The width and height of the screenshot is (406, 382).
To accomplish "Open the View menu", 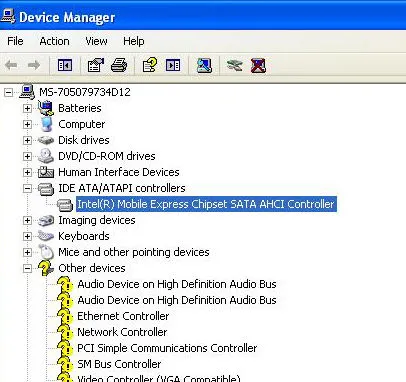I will coord(96,41).
